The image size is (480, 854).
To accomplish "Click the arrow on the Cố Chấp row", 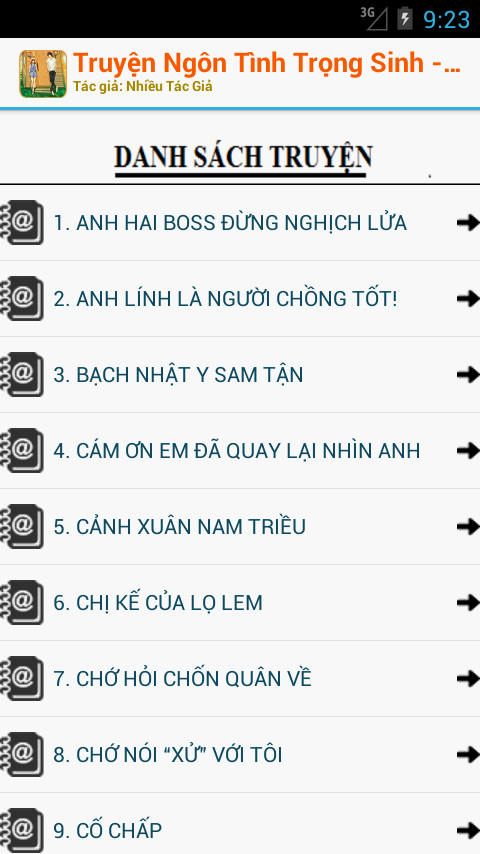I will 468,830.
